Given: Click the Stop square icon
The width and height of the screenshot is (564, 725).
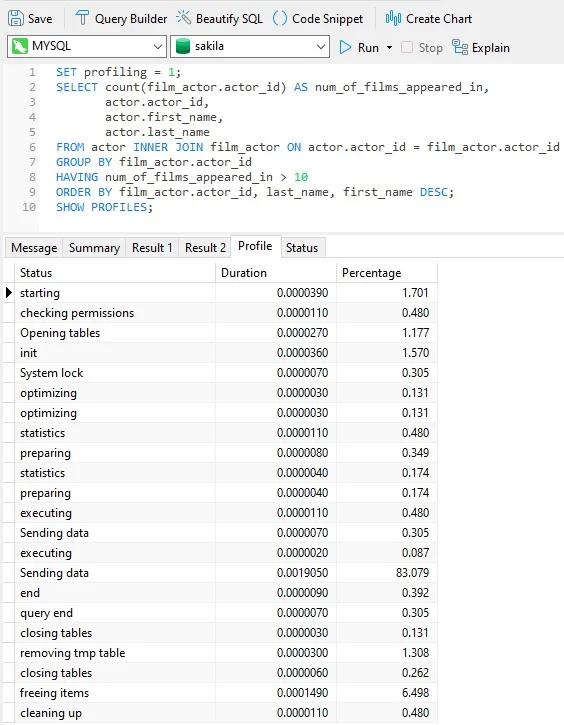Looking at the screenshot, I should [x=407, y=47].
